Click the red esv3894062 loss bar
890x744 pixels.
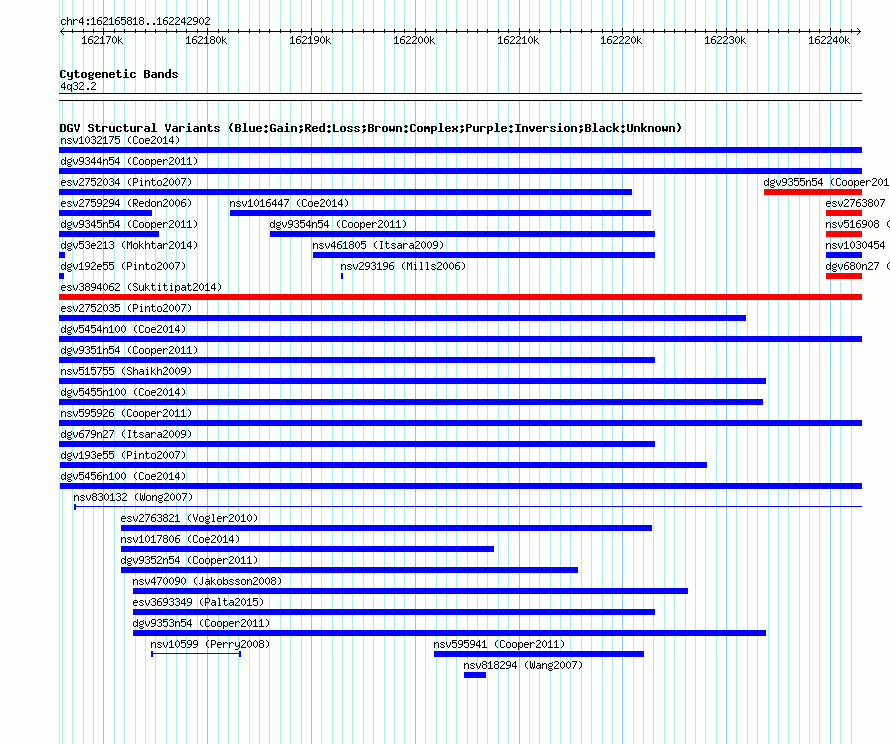(x=460, y=297)
